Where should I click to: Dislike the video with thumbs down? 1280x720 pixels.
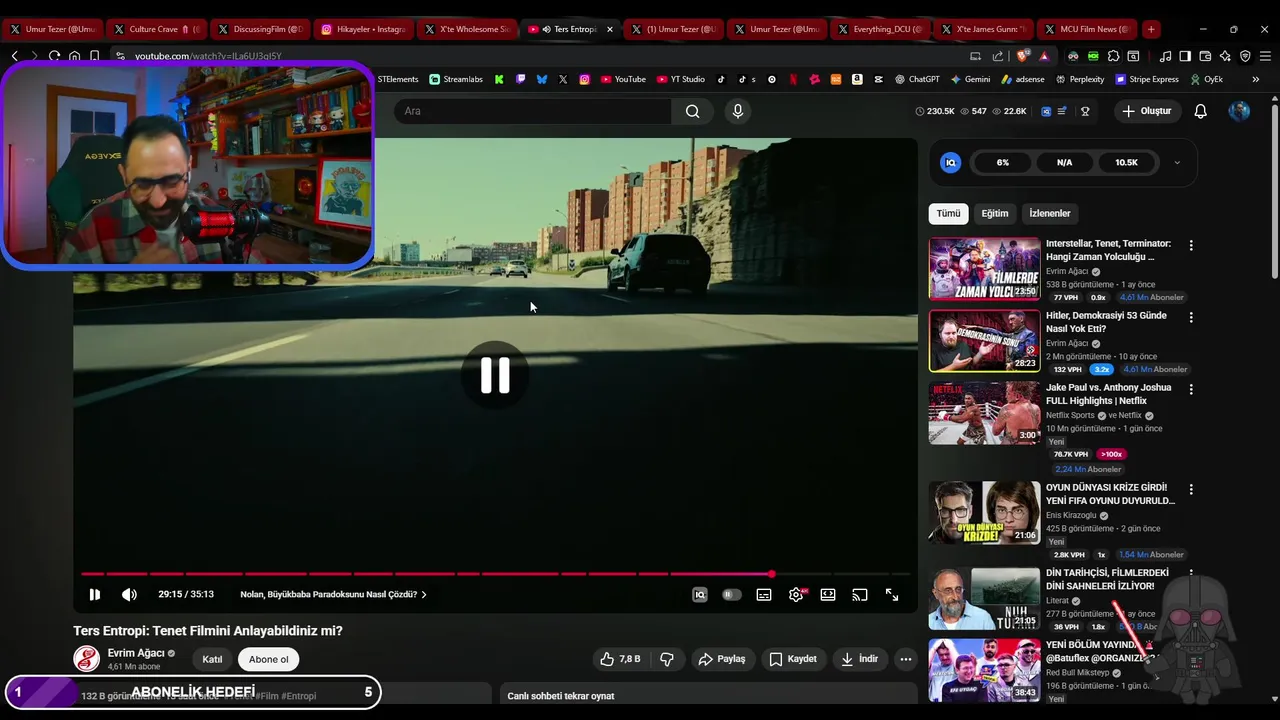(667, 659)
